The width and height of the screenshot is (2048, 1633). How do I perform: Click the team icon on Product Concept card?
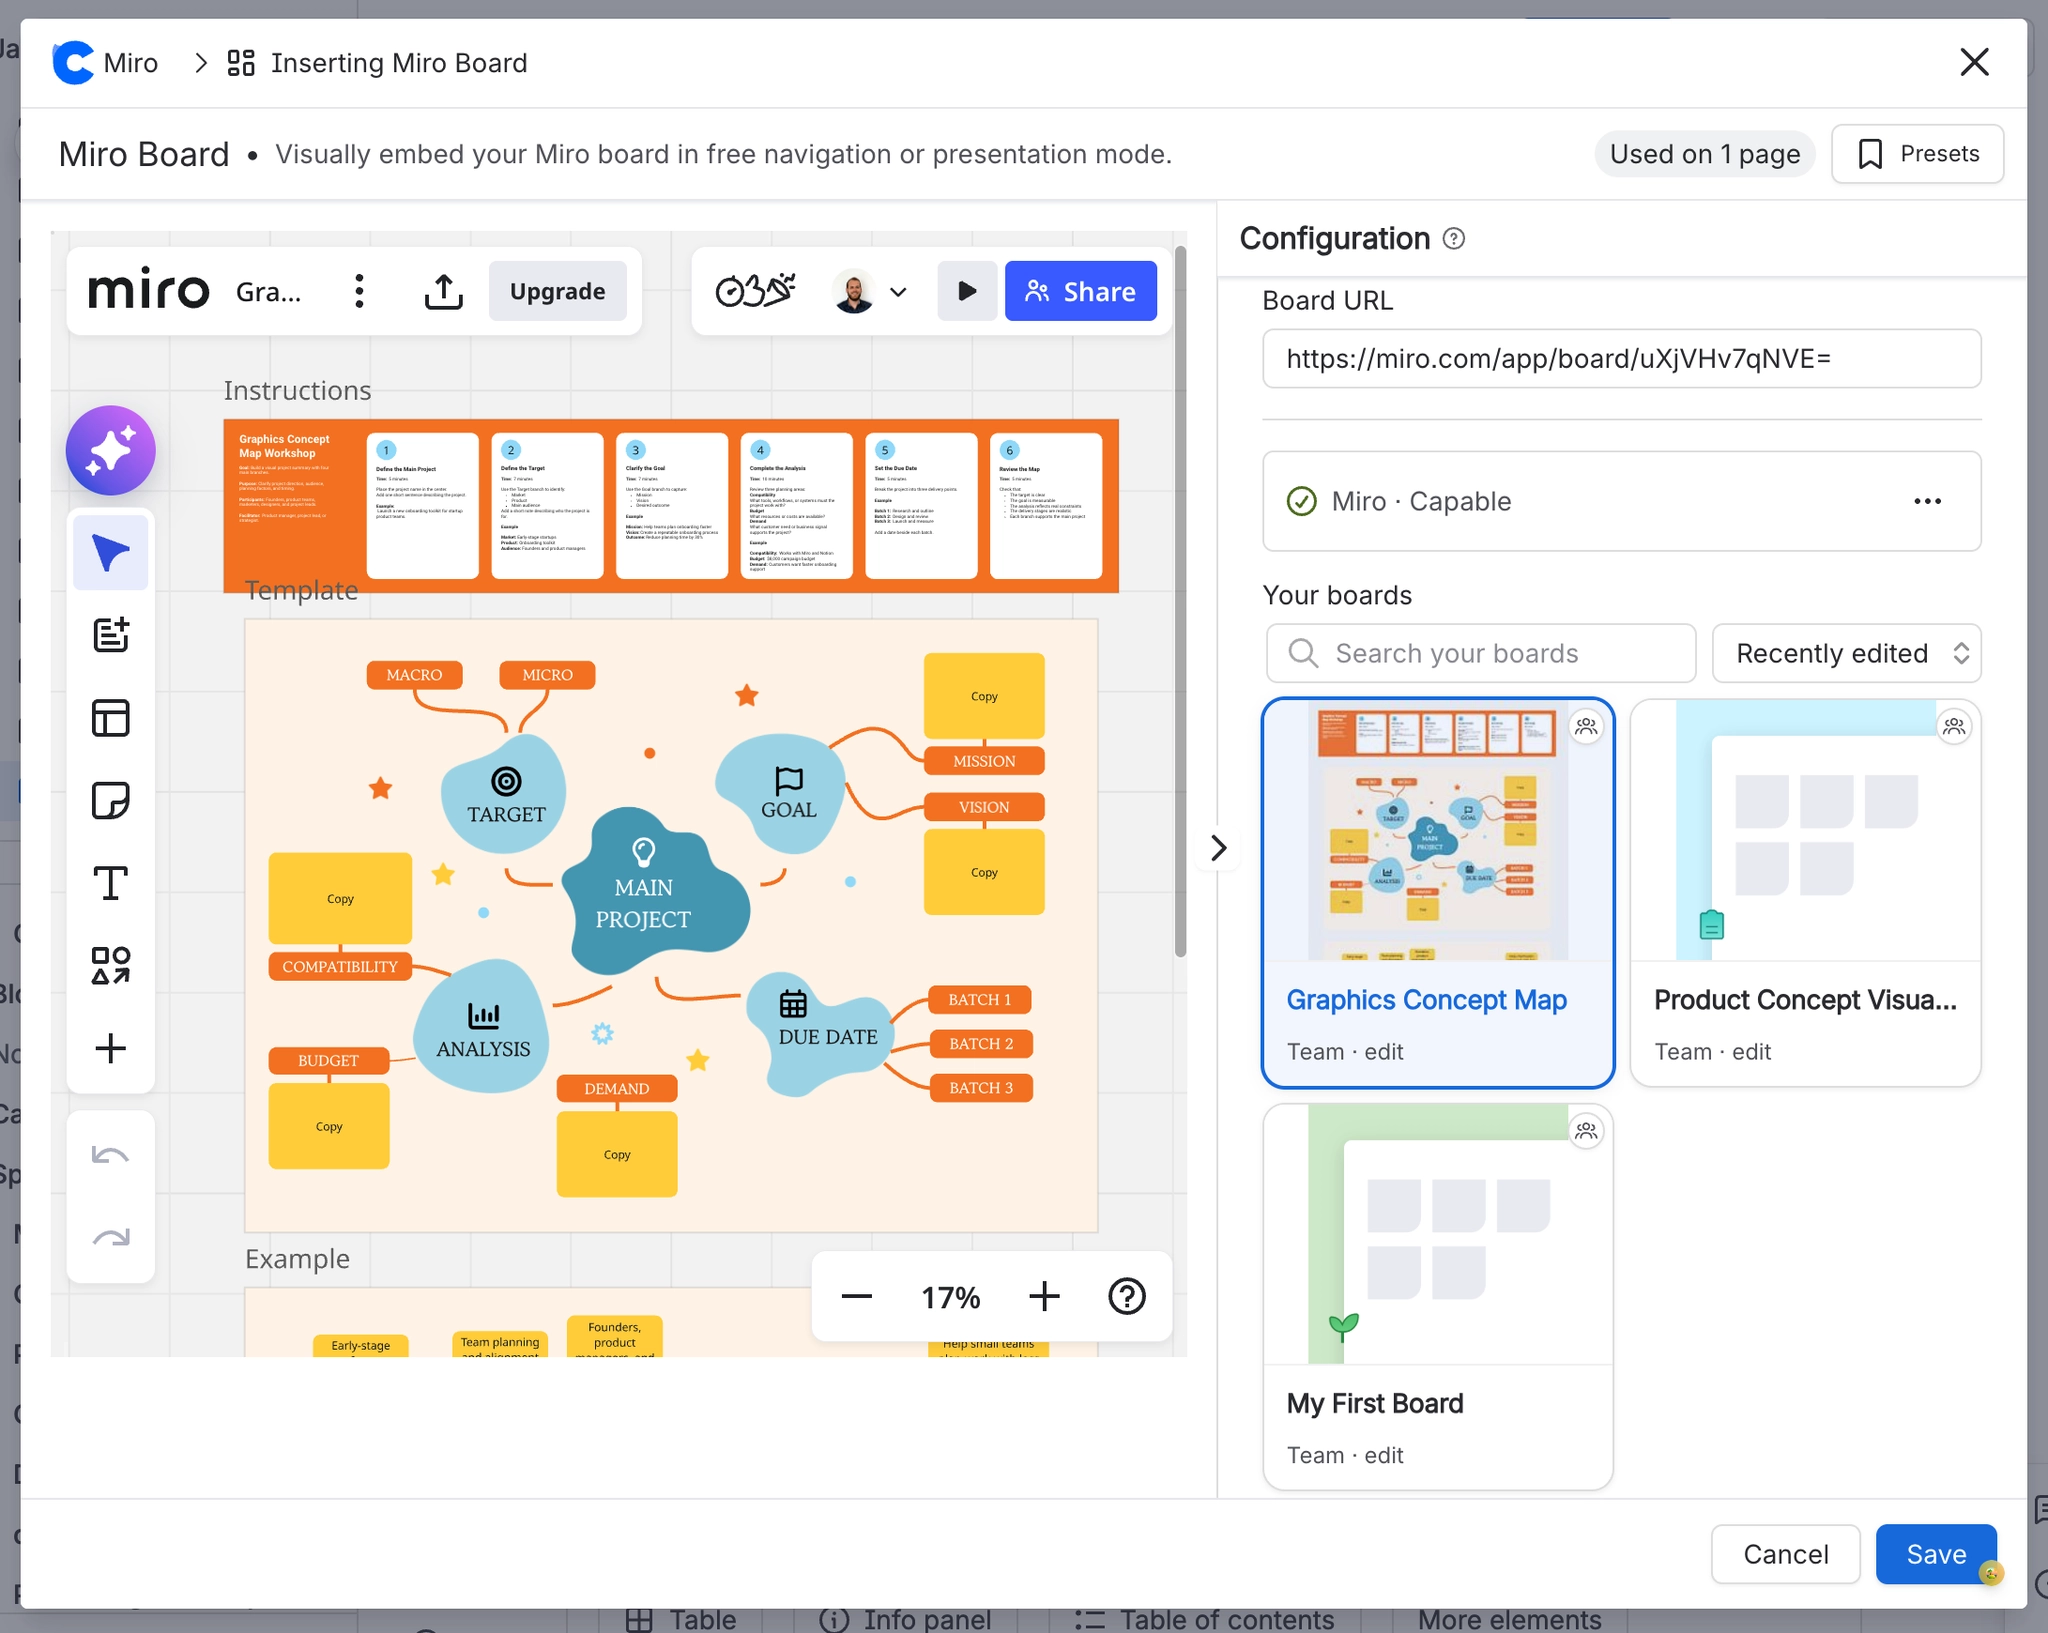tap(1954, 726)
